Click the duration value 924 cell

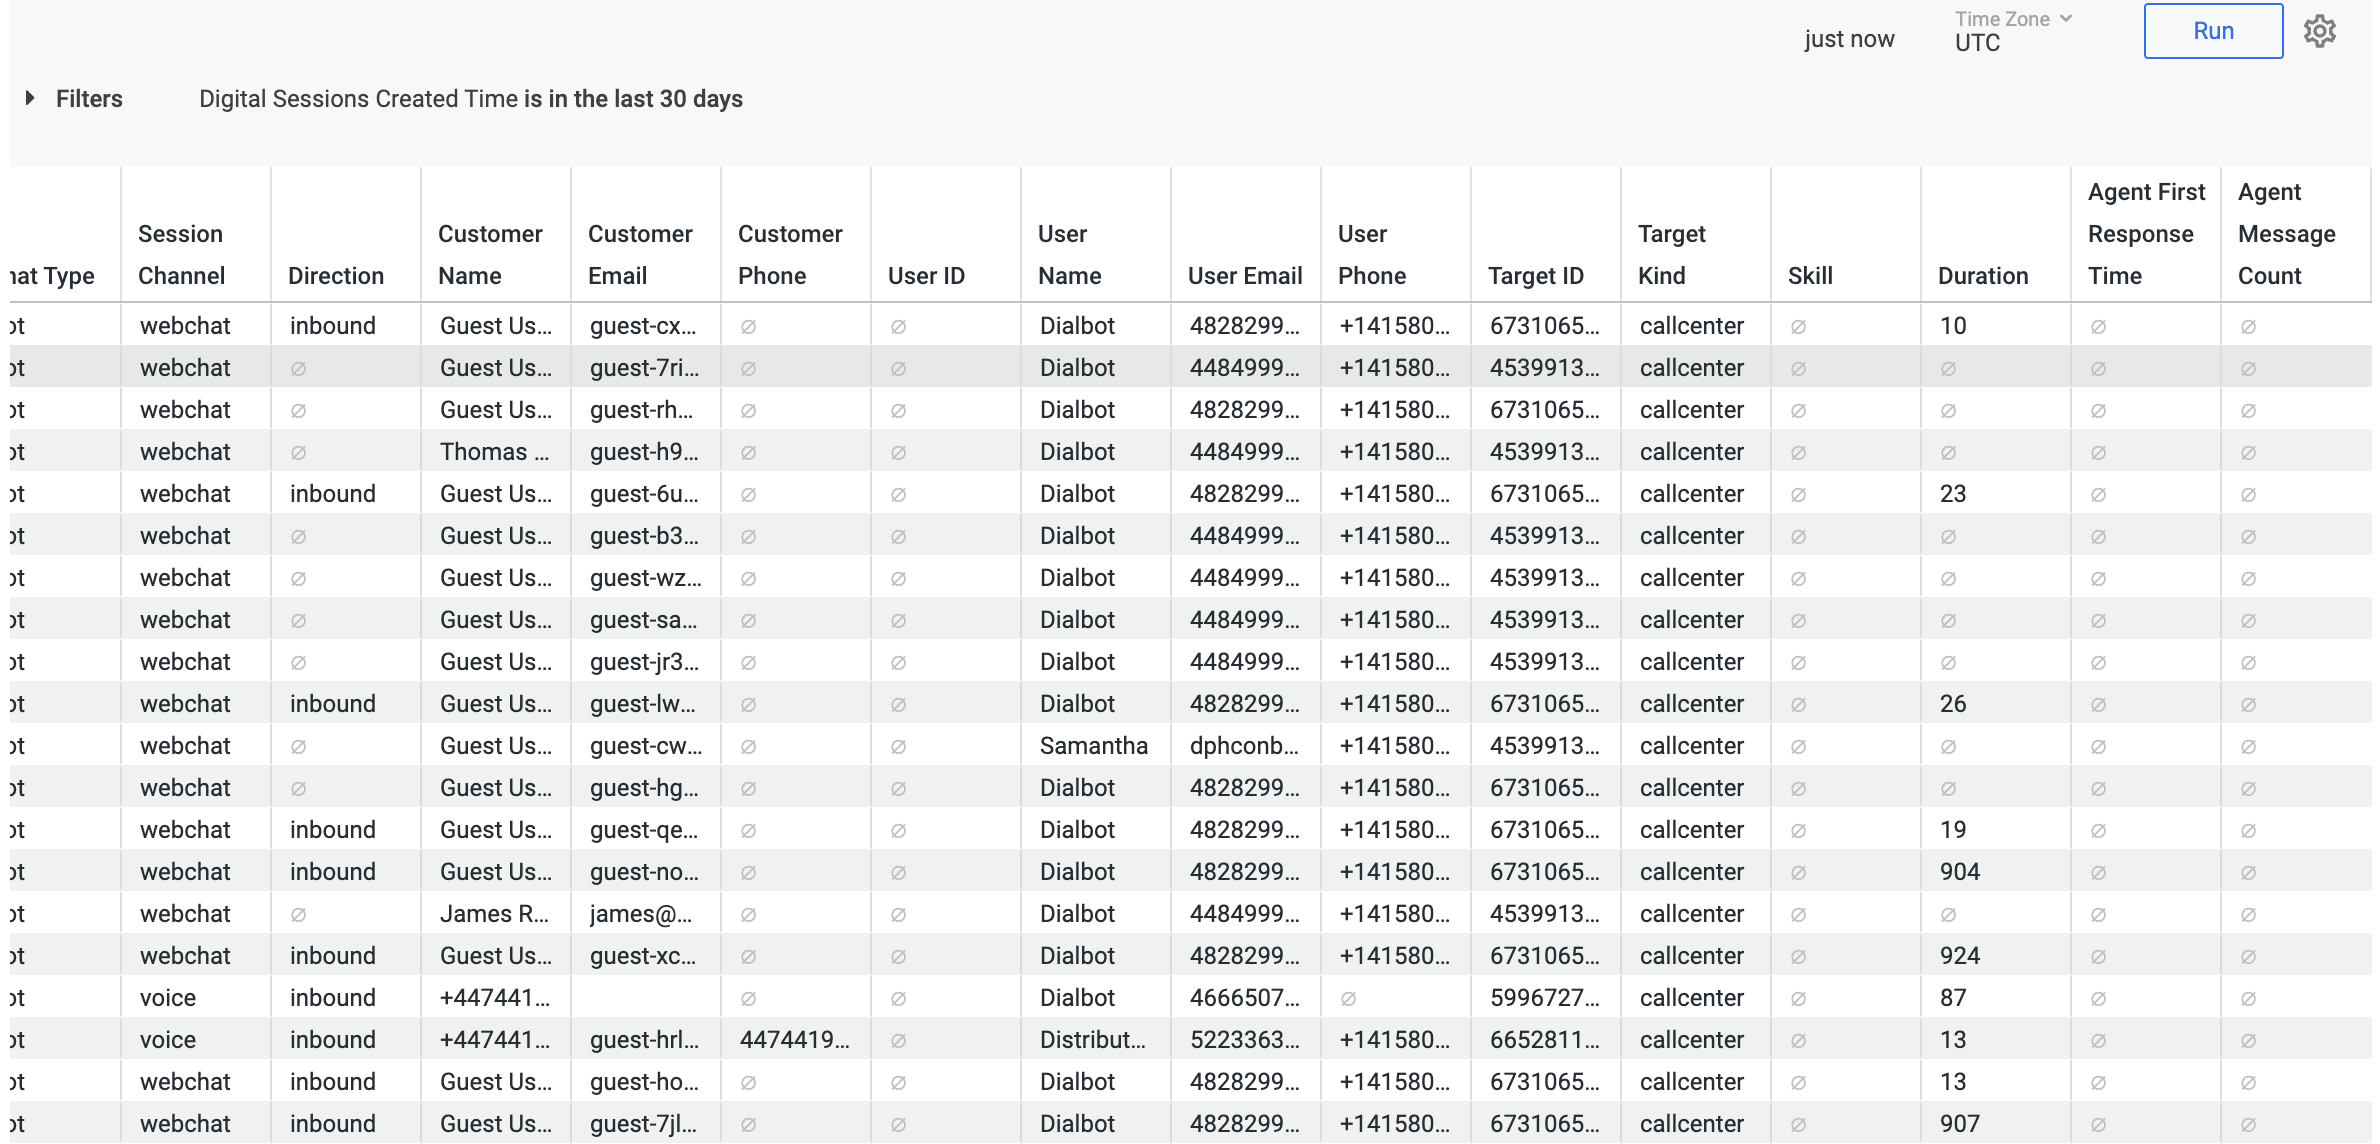[x=1959, y=956]
